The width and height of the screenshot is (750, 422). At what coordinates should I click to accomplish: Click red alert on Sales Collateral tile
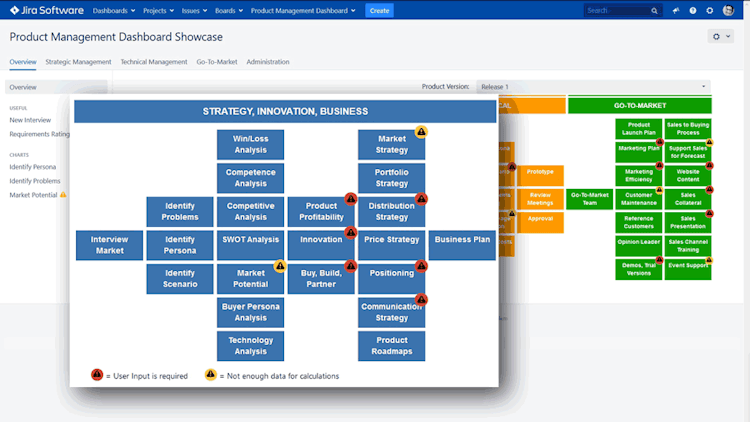709,189
